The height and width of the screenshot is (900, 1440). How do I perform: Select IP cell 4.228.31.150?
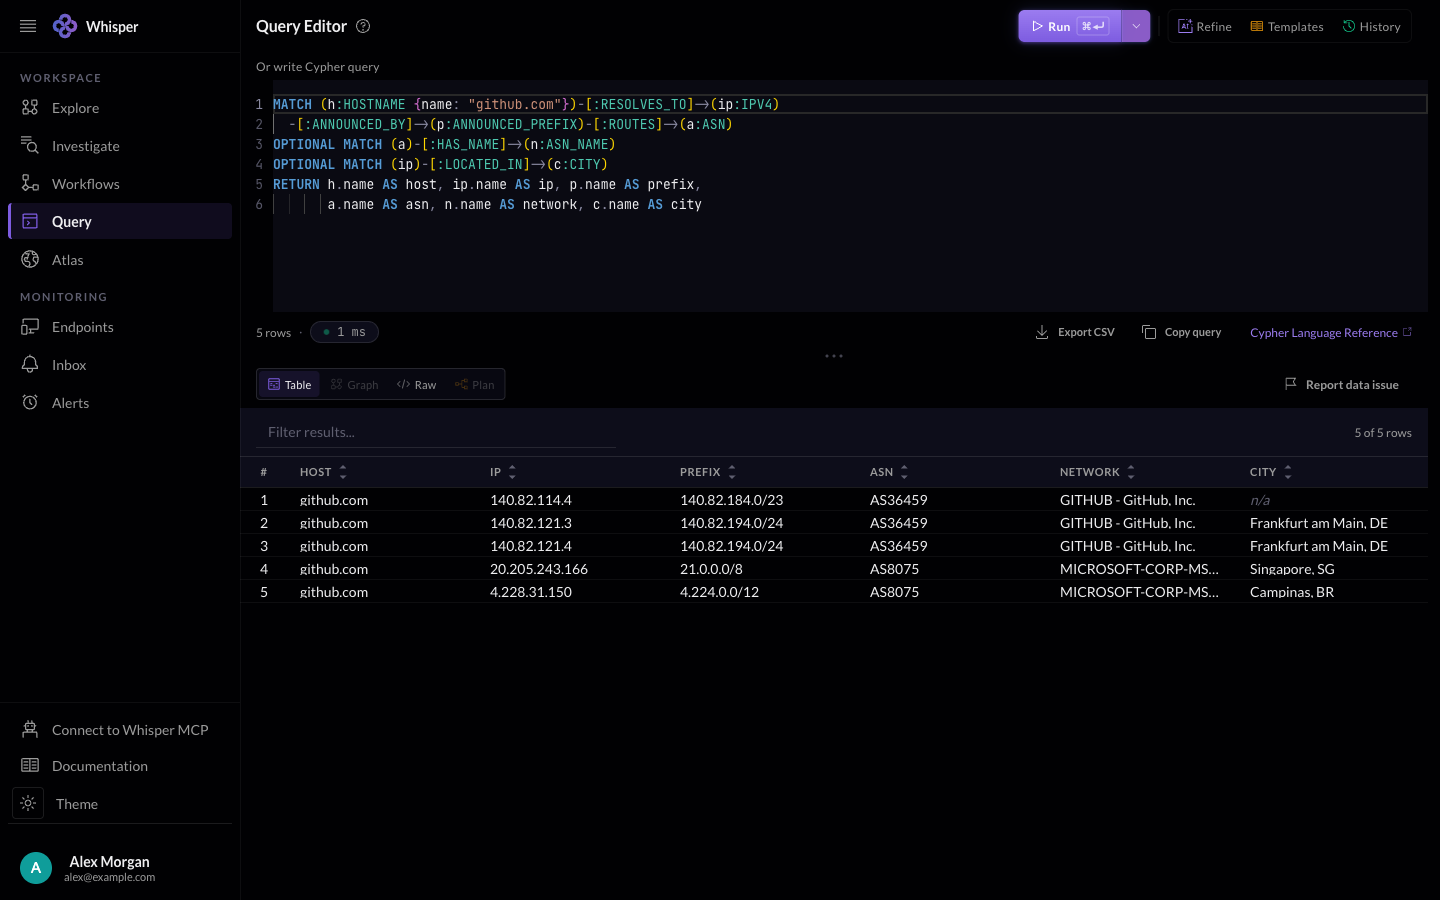click(531, 592)
